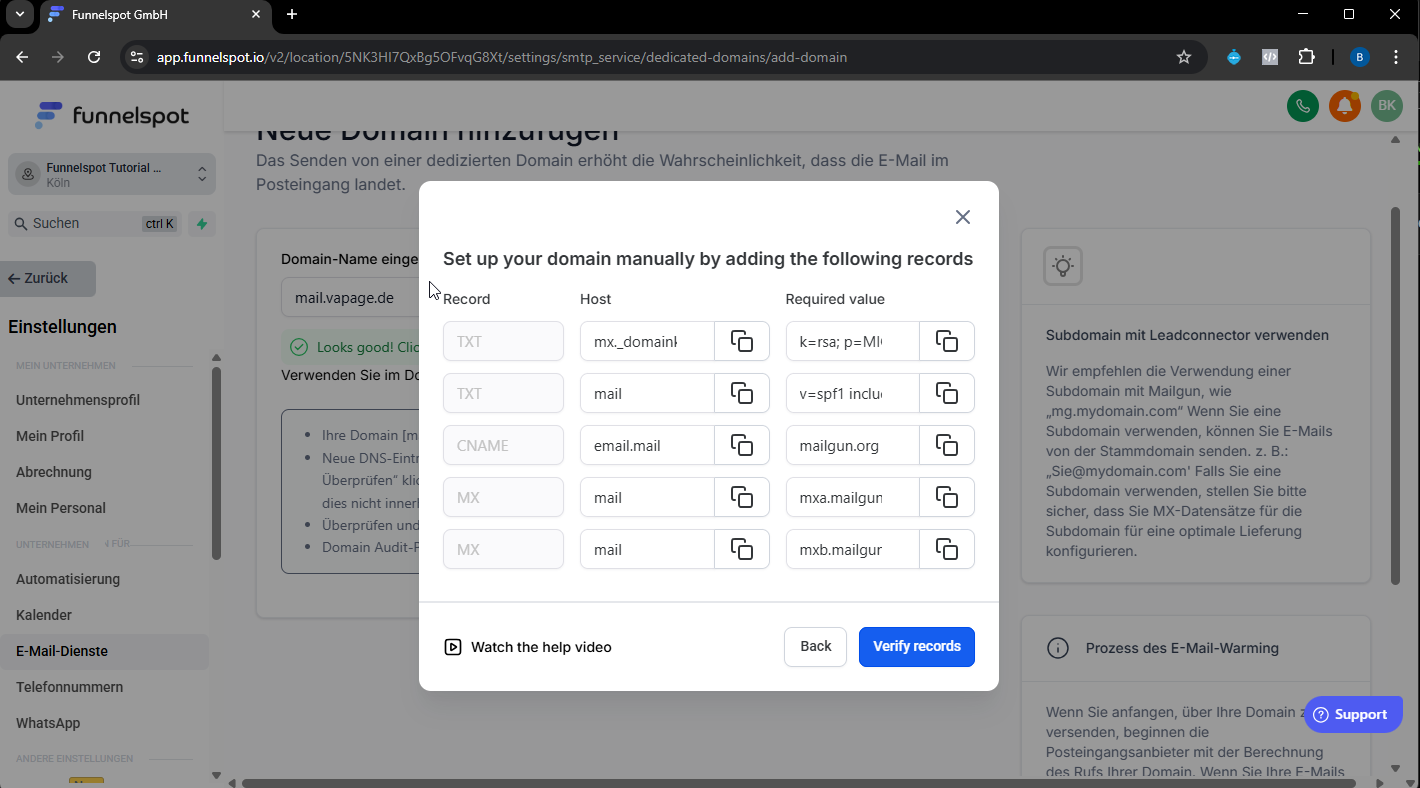The image size is (1420, 788).
Task: Copy the mxb.mailgun required value
Action: click(x=946, y=549)
